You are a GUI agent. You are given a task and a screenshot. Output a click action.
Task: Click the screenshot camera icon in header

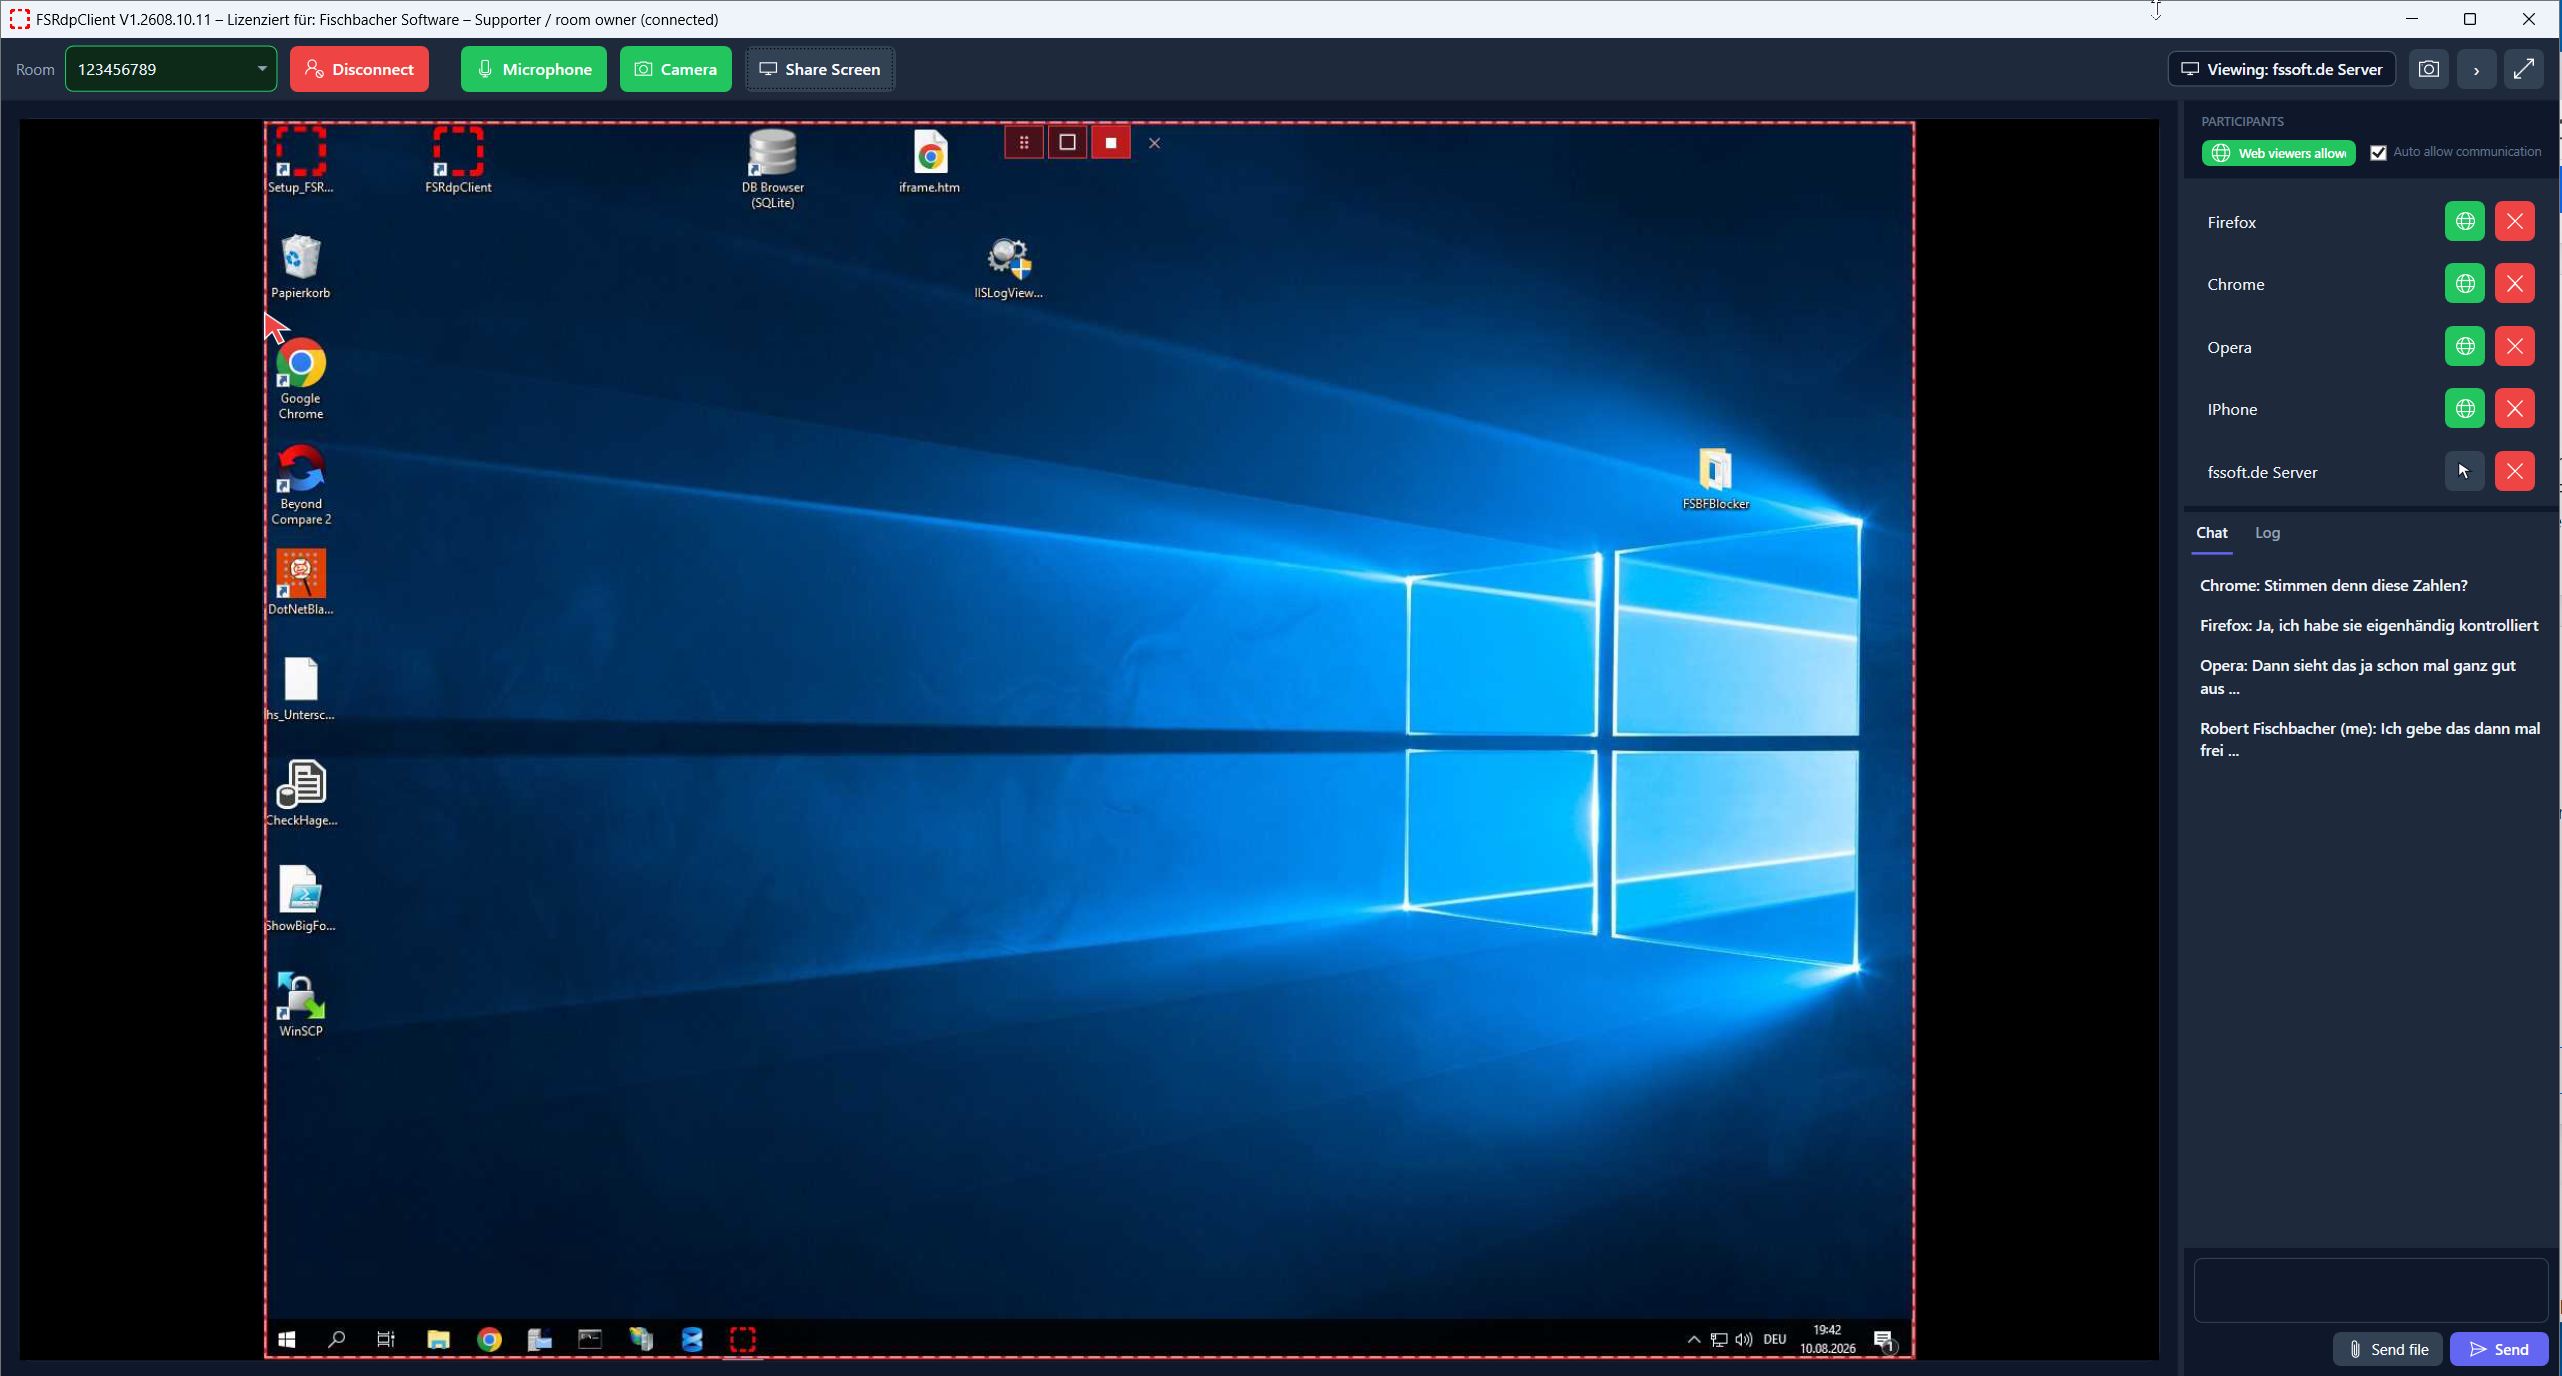[2428, 69]
